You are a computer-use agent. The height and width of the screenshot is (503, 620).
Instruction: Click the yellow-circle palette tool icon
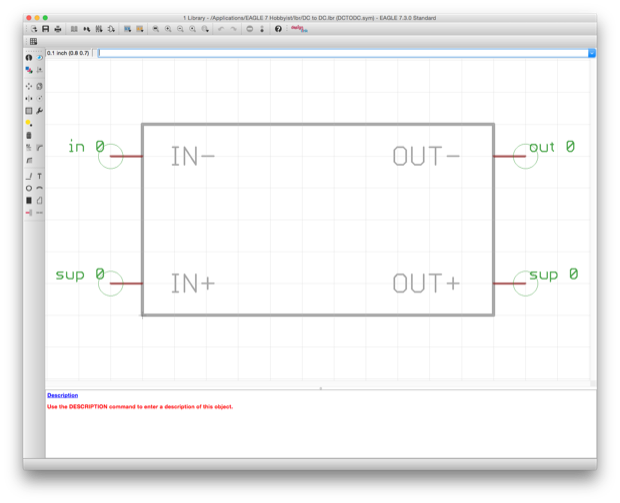[29, 123]
